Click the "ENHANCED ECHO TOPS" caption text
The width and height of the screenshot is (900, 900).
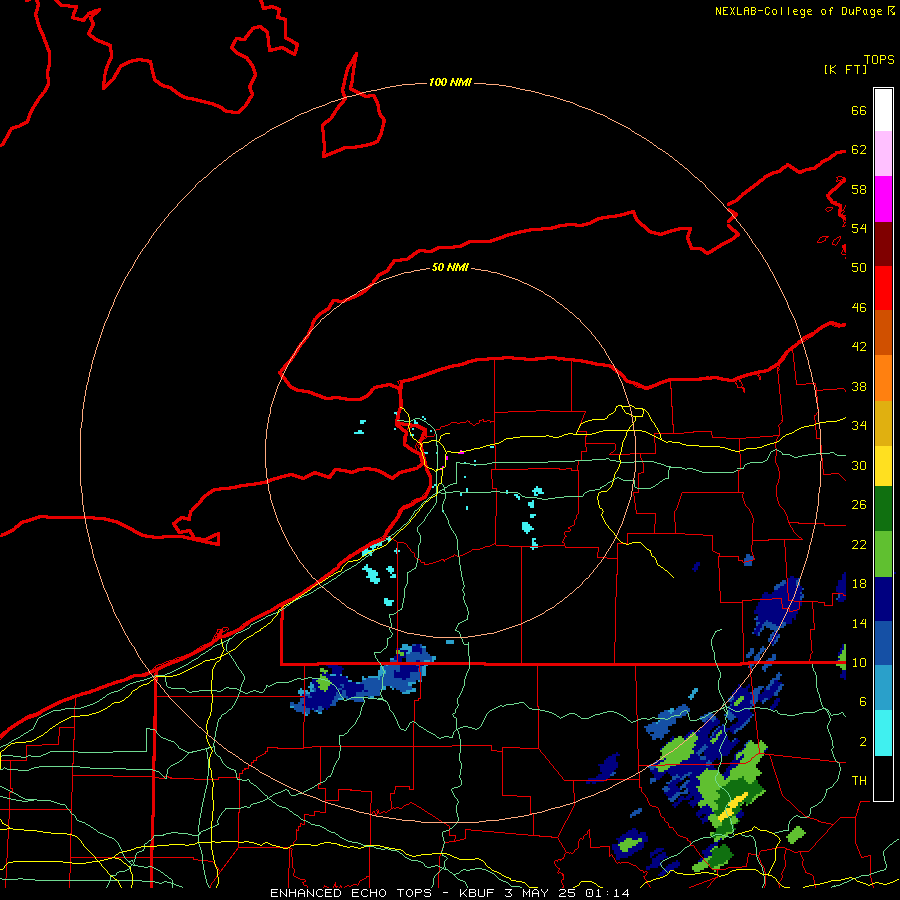(351, 893)
